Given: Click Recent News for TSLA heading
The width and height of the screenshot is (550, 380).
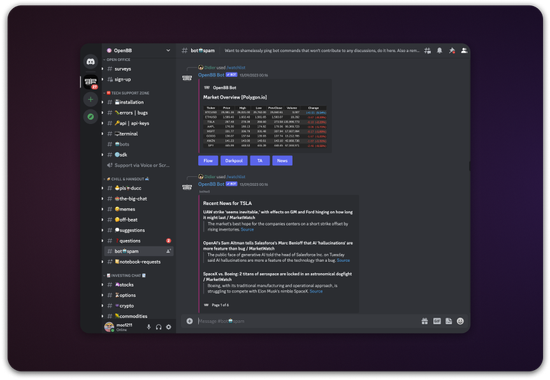Looking at the screenshot, I should coord(227,203).
